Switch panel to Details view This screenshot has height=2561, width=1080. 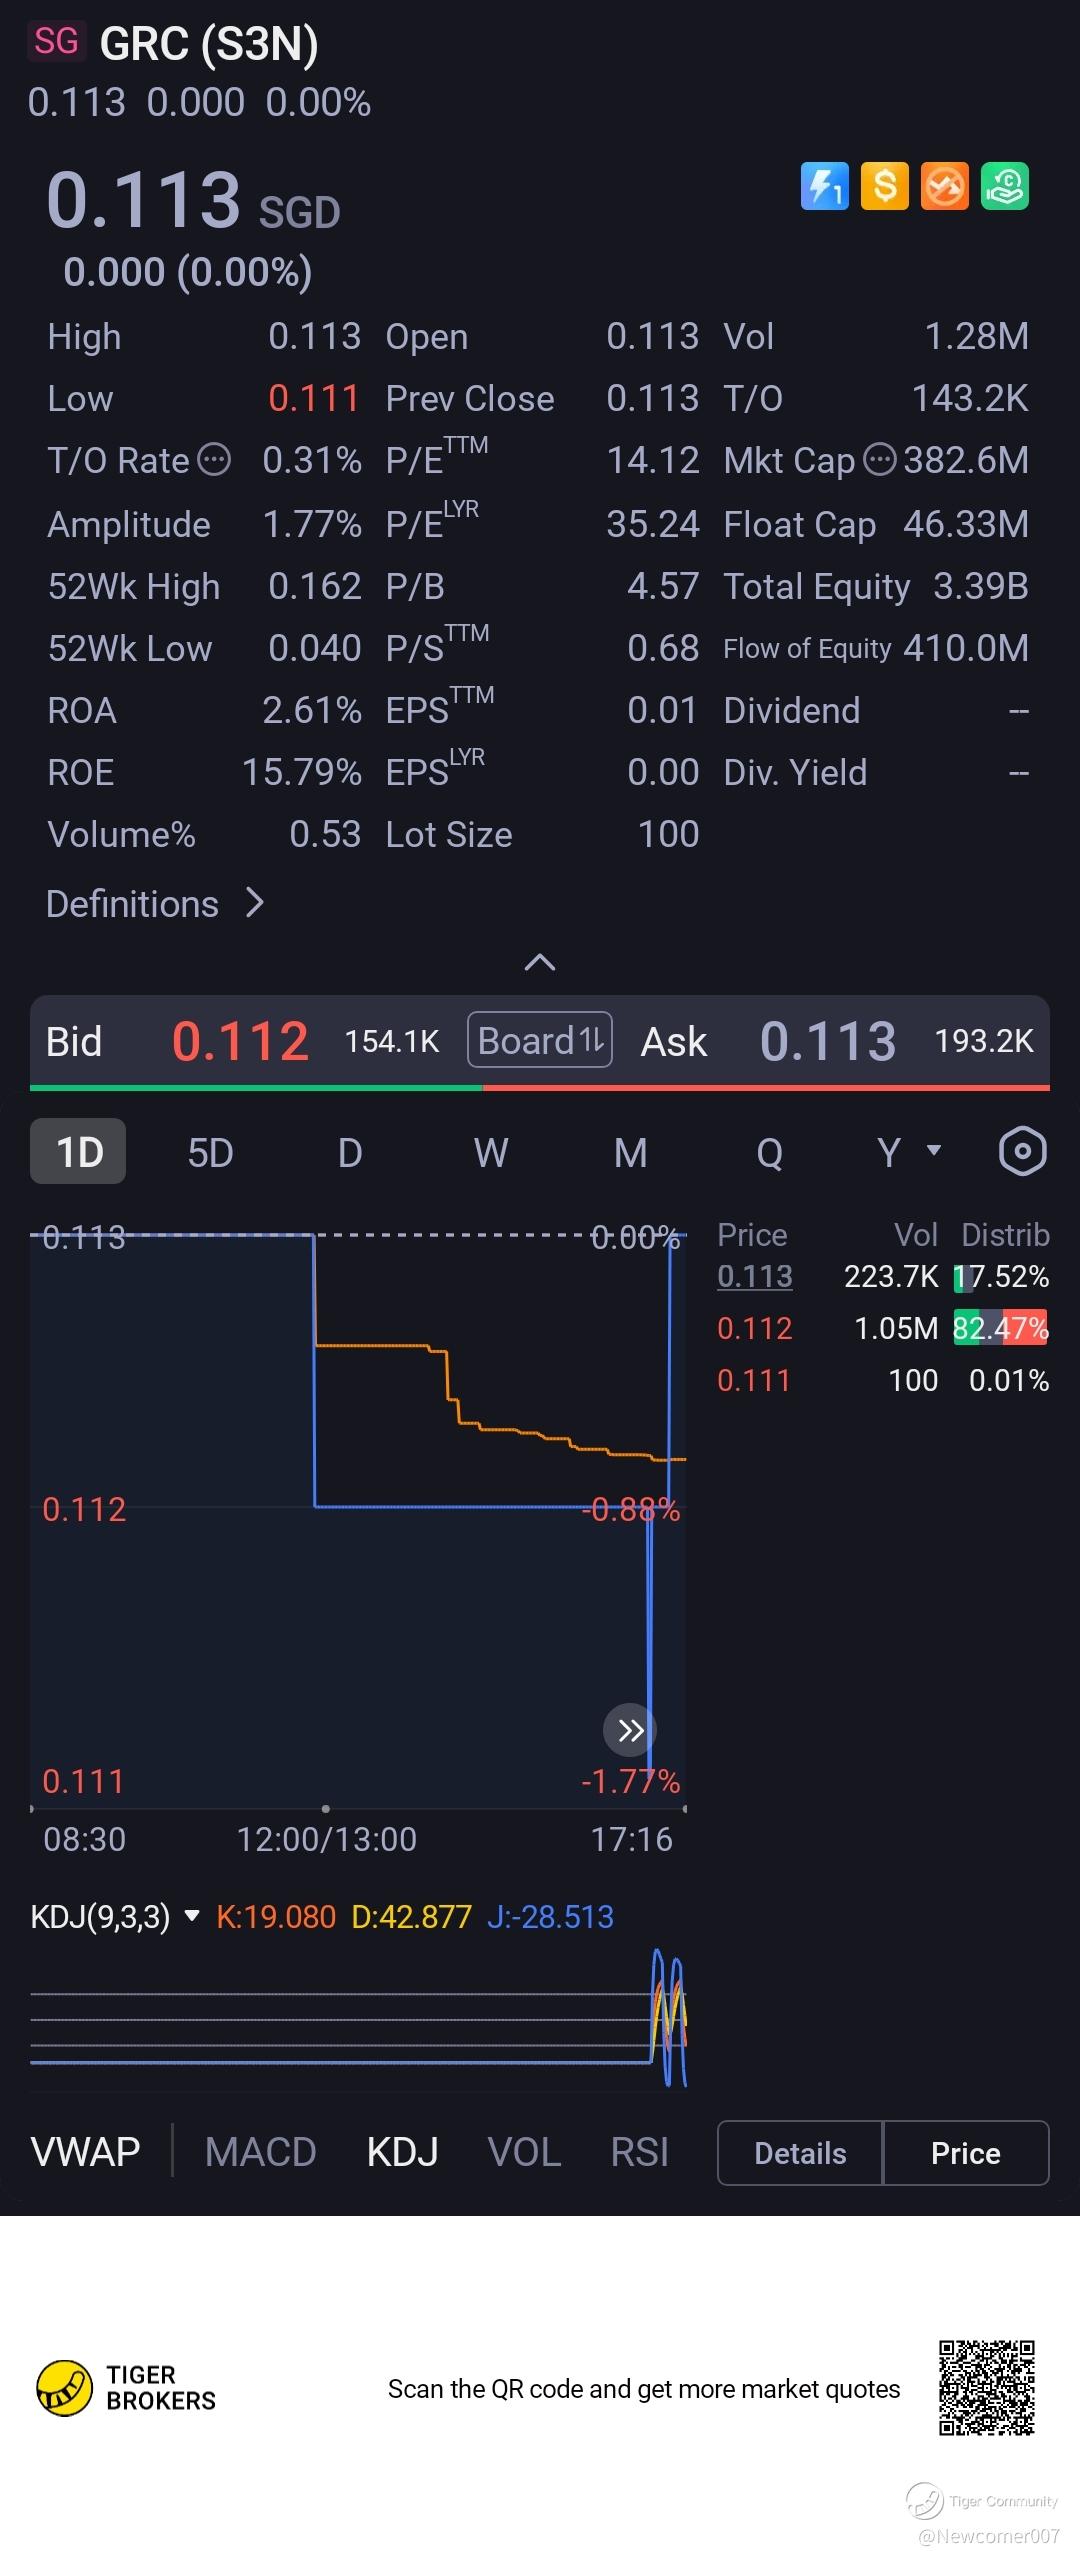pyautogui.click(x=800, y=2153)
